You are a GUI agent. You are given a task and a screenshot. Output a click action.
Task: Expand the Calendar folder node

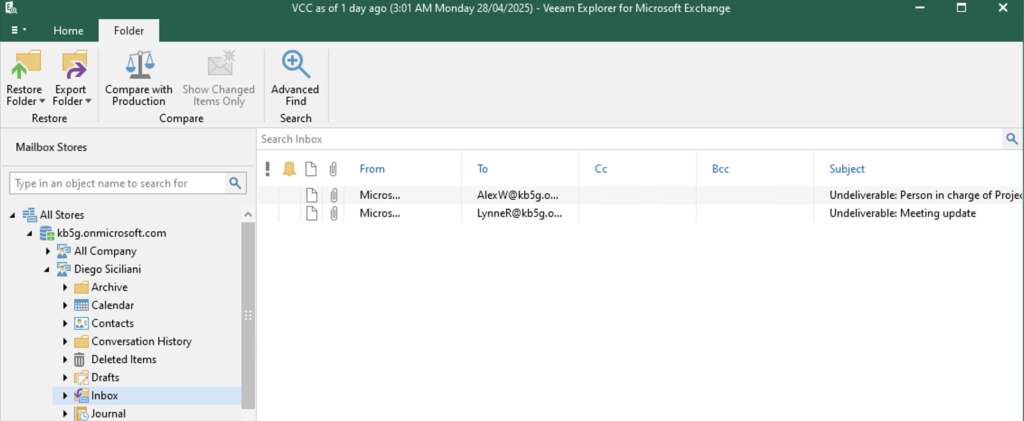click(x=65, y=306)
